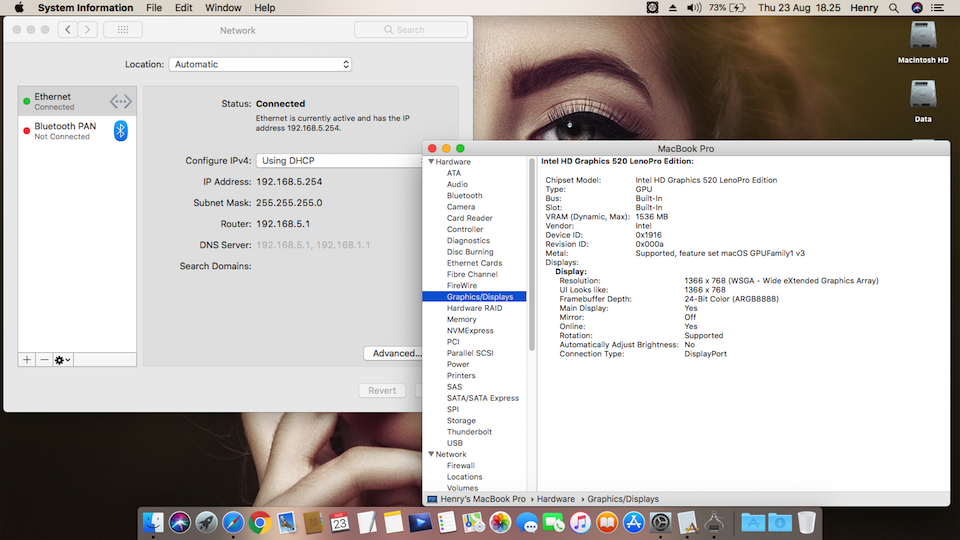Open Finder from the dock

pos(153,523)
